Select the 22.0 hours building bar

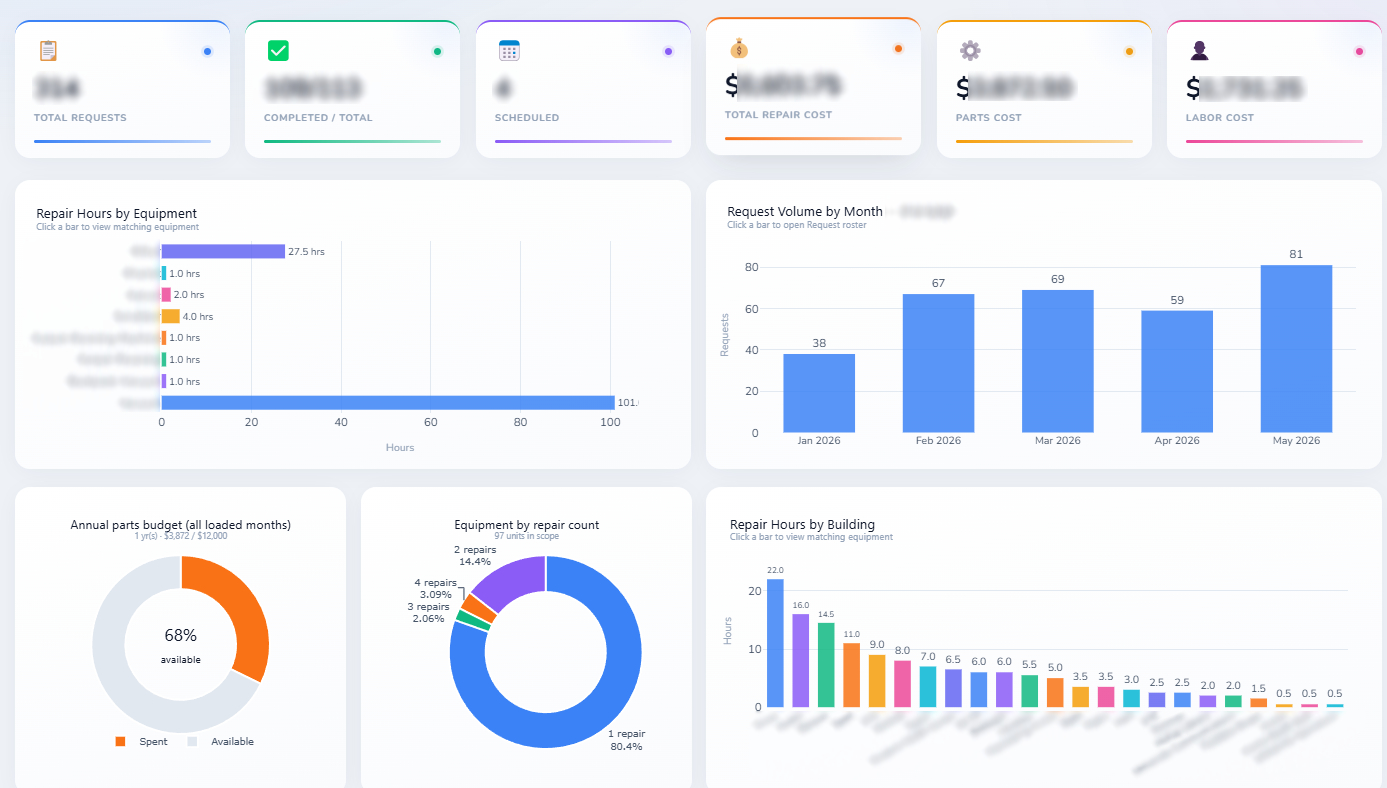[775, 643]
